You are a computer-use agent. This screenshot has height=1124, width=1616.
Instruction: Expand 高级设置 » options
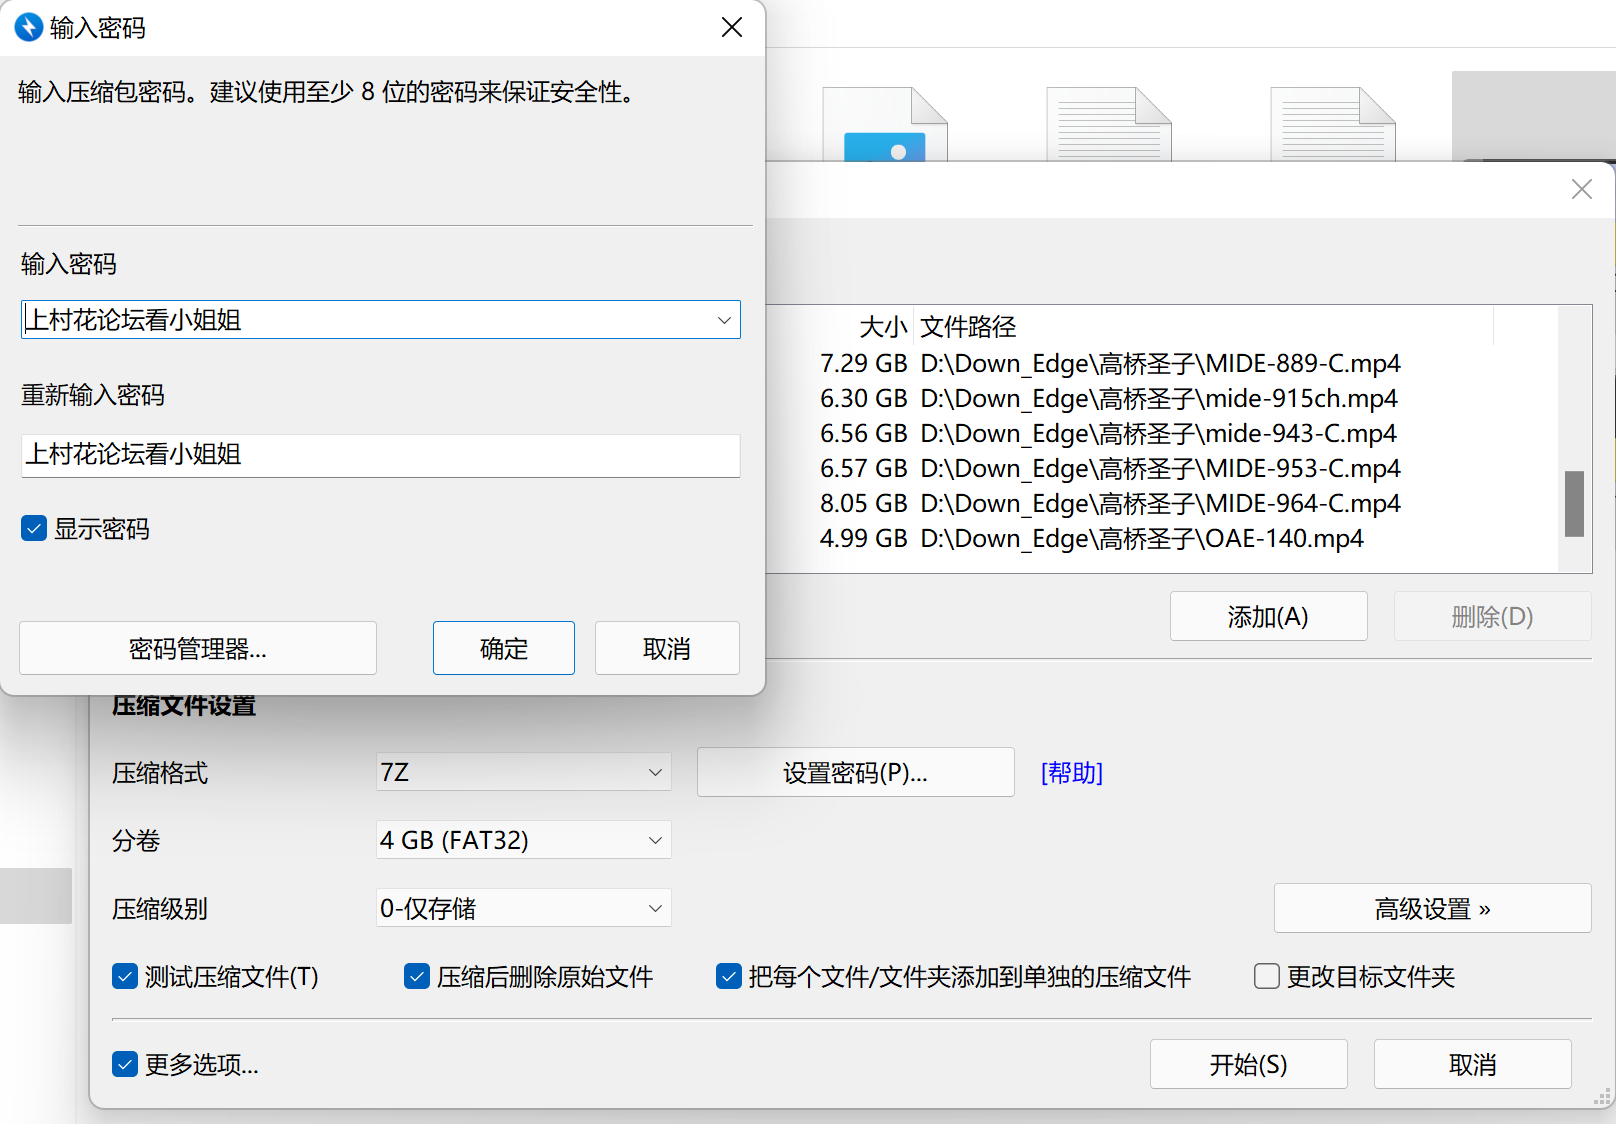click(1432, 908)
